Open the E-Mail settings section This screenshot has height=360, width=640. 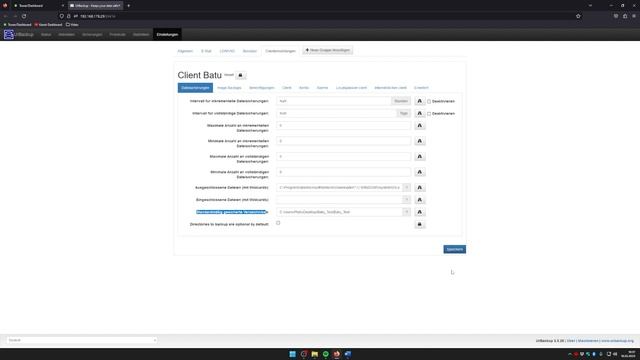tap(206, 51)
